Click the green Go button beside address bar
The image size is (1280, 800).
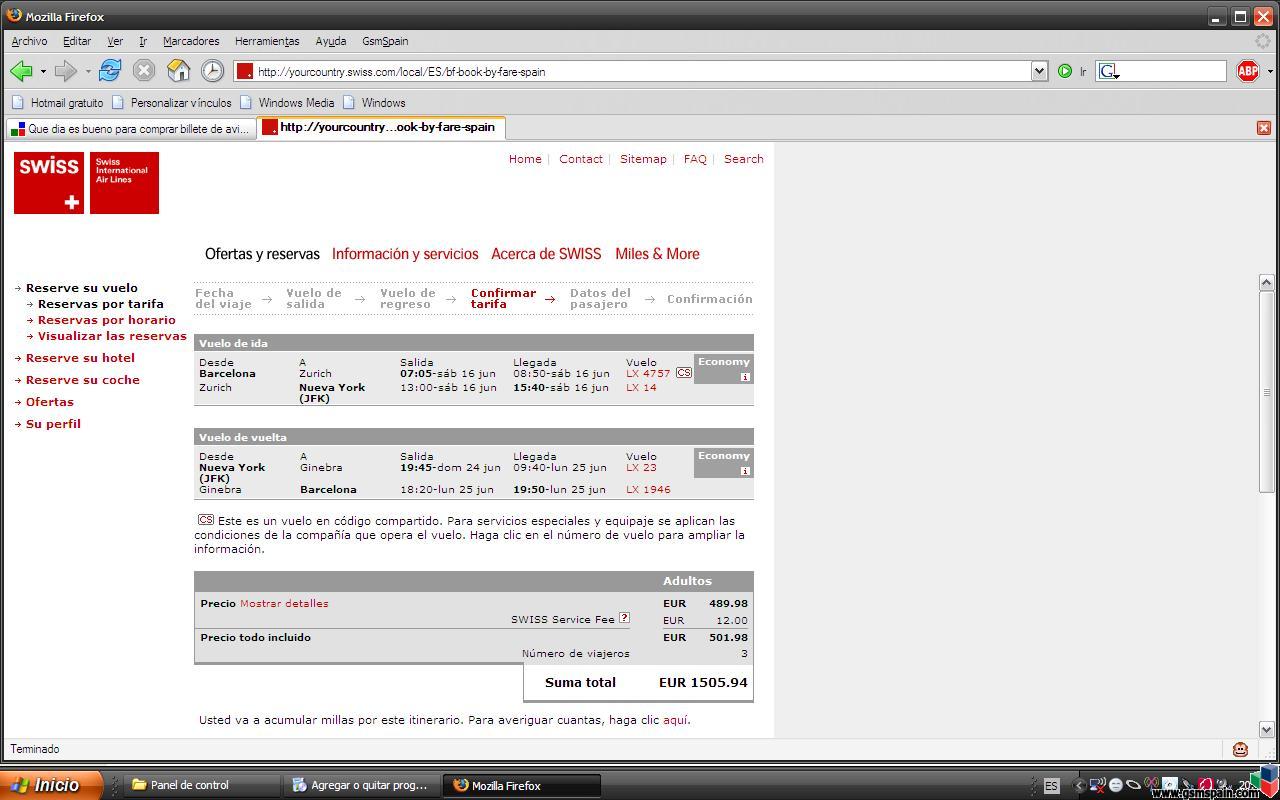point(1065,71)
